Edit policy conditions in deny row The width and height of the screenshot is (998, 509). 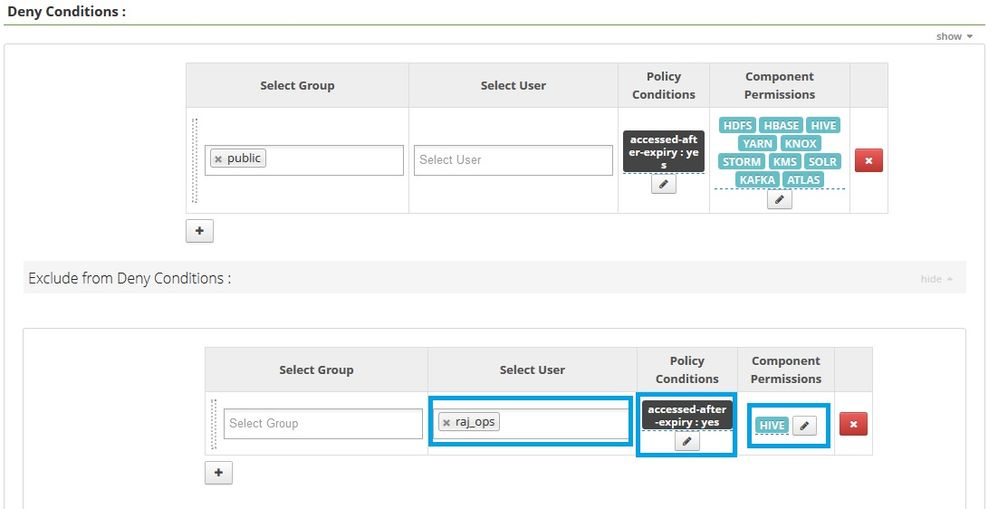coord(664,185)
